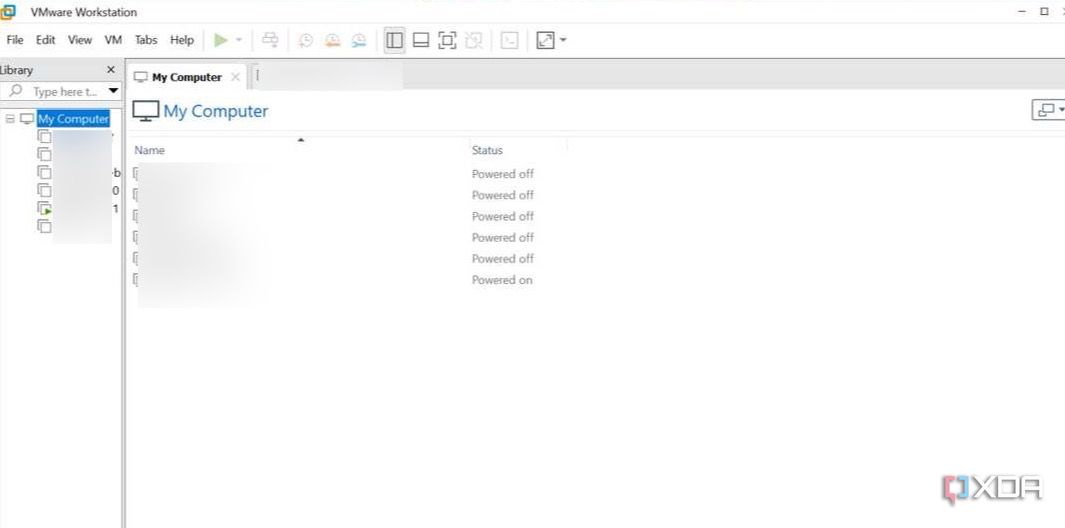The image size is (1065, 528).
Task: Open the library search filter dropdown
Action: point(113,91)
